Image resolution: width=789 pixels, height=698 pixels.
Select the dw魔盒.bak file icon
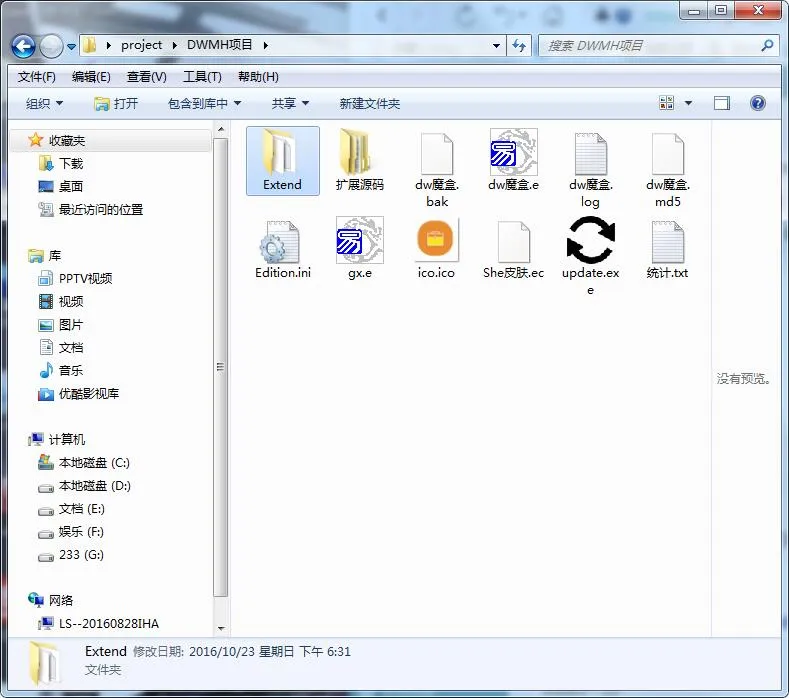pyautogui.click(x=436, y=153)
